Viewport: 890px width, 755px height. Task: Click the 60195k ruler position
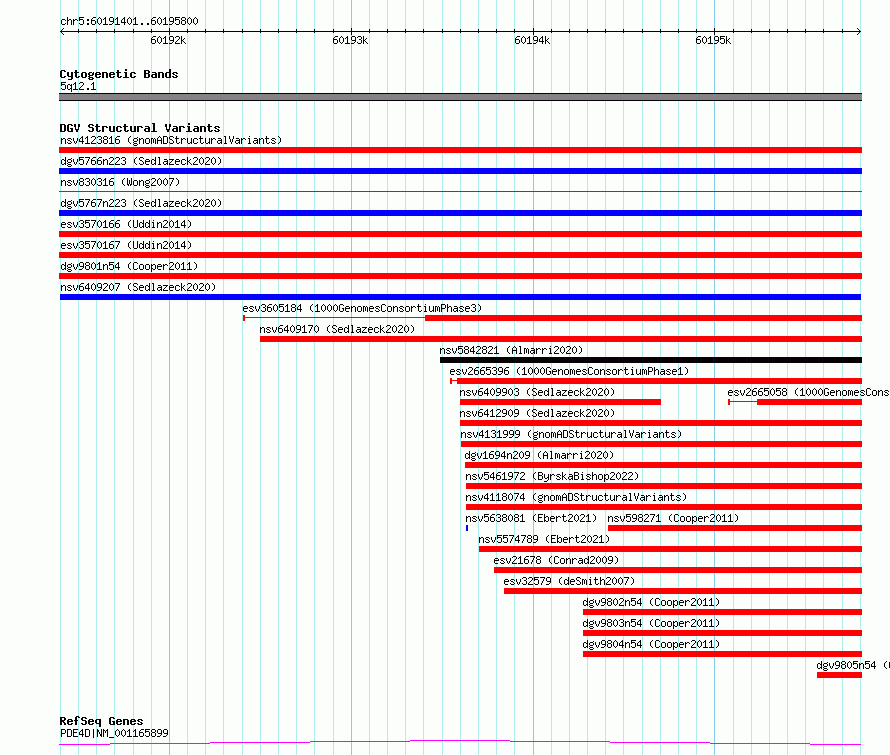click(x=713, y=40)
